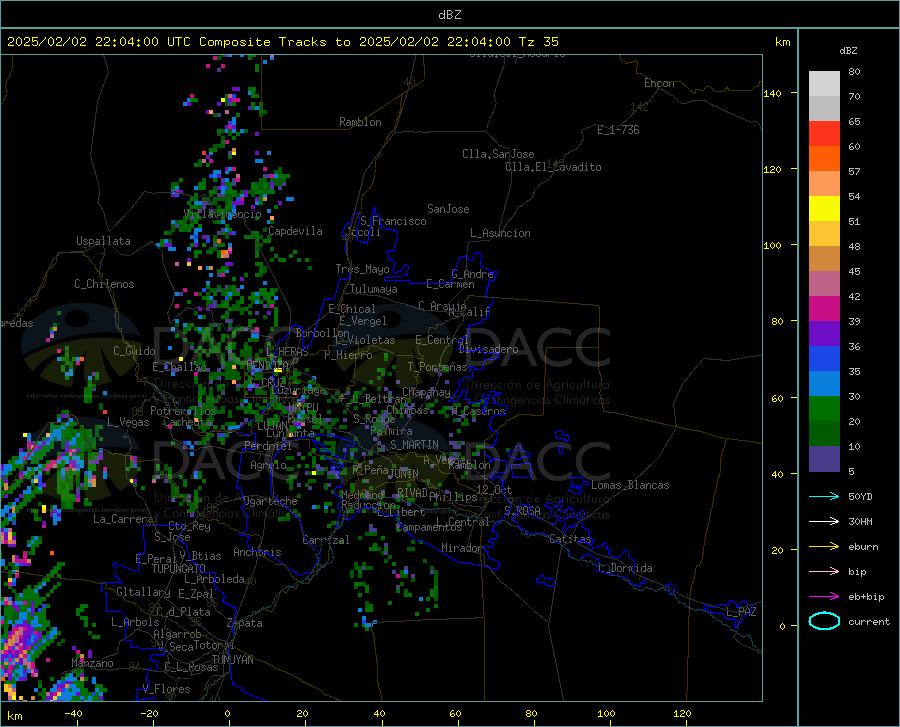The height and width of the screenshot is (727, 900).
Task: Click the white 30HM arrow in legend
Action: (x=824, y=522)
